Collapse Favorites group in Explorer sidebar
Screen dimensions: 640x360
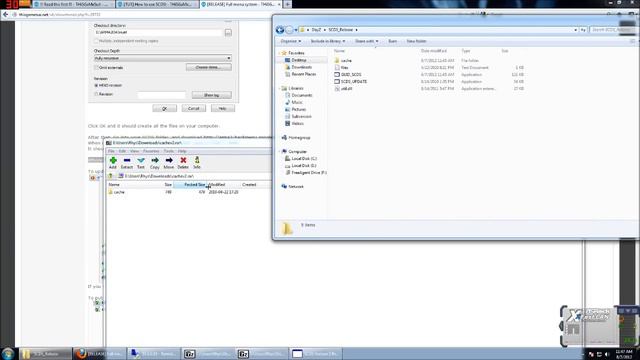pyautogui.click(x=280, y=53)
